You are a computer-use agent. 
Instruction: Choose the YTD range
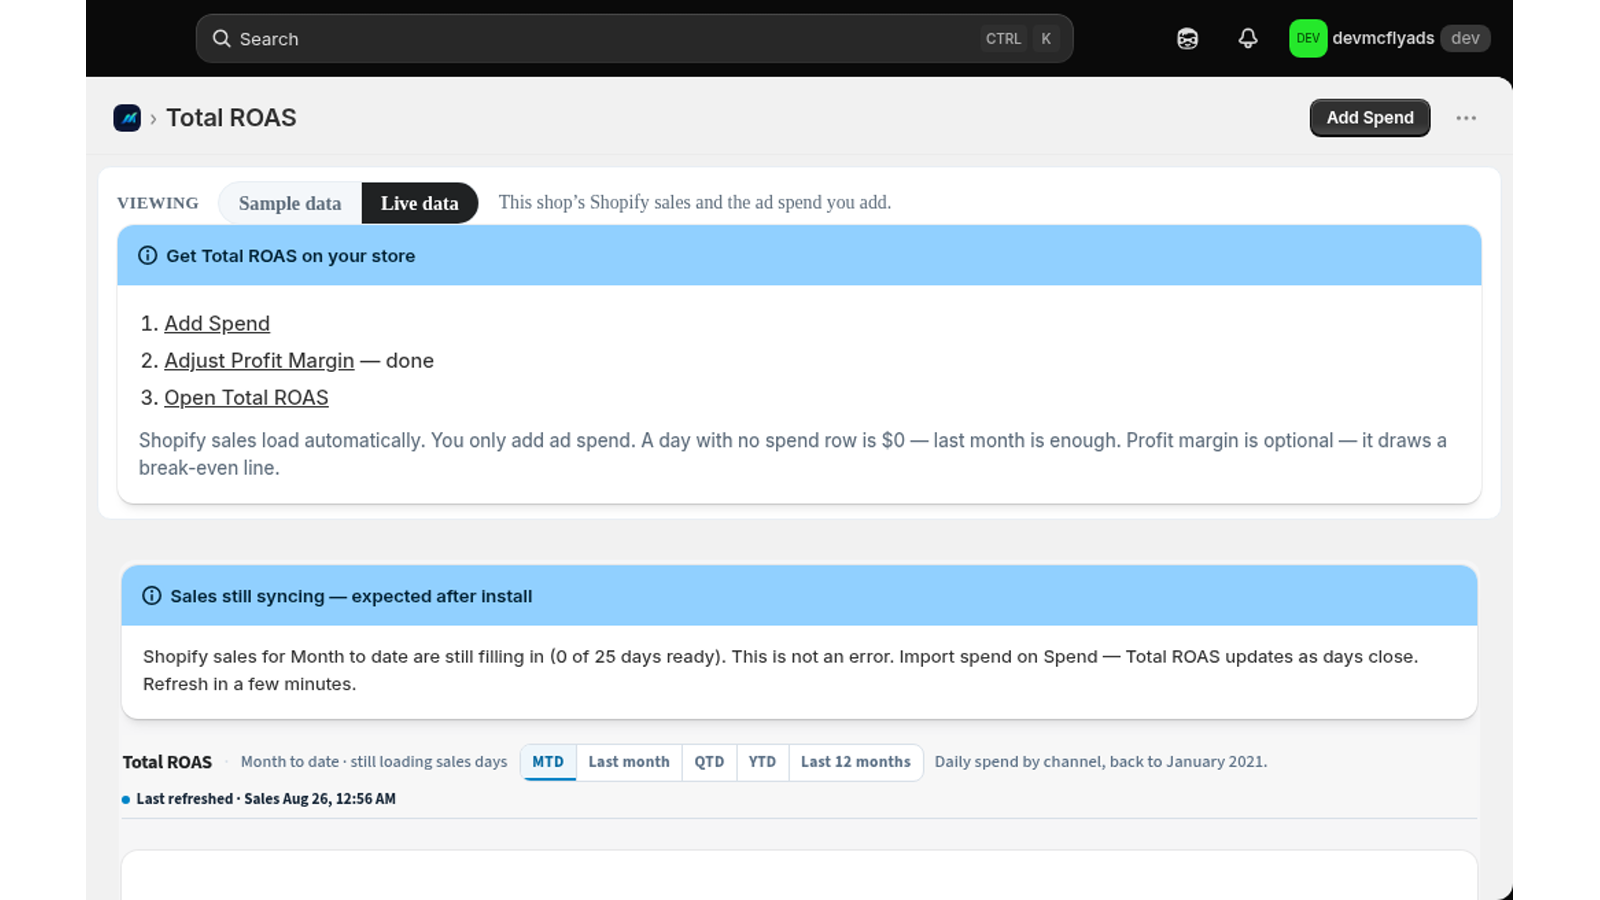(x=762, y=762)
